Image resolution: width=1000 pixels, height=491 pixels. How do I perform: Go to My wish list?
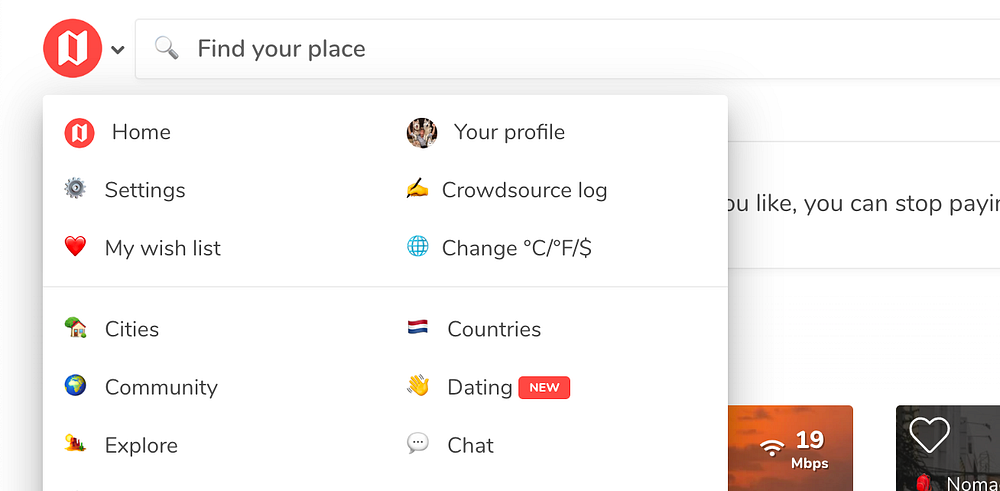point(163,248)
